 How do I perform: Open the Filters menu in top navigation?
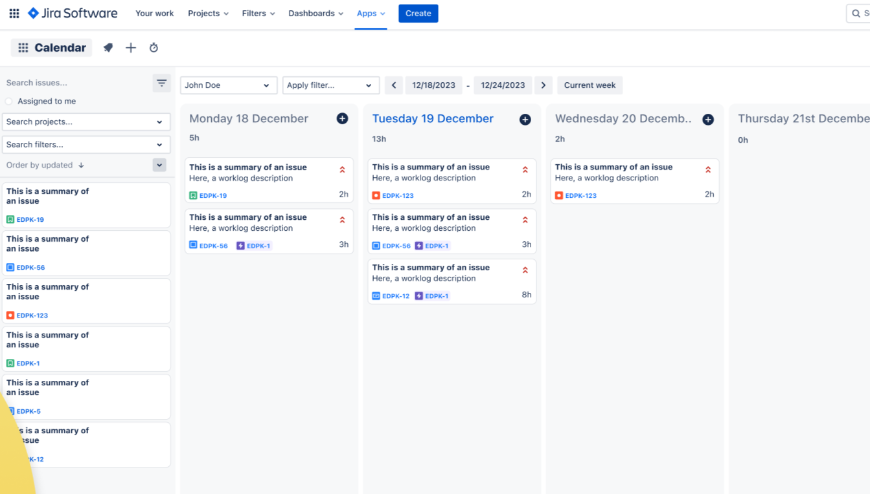pos(259,14)
